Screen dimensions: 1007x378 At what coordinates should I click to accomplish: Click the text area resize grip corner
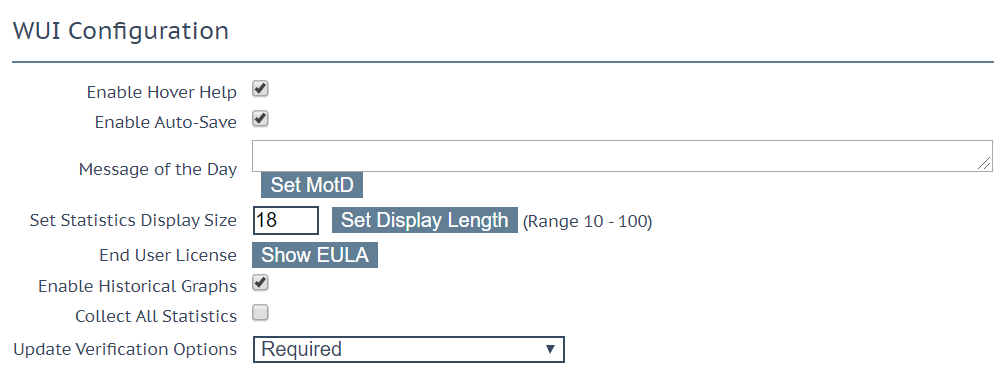click(x=984, y=164)
